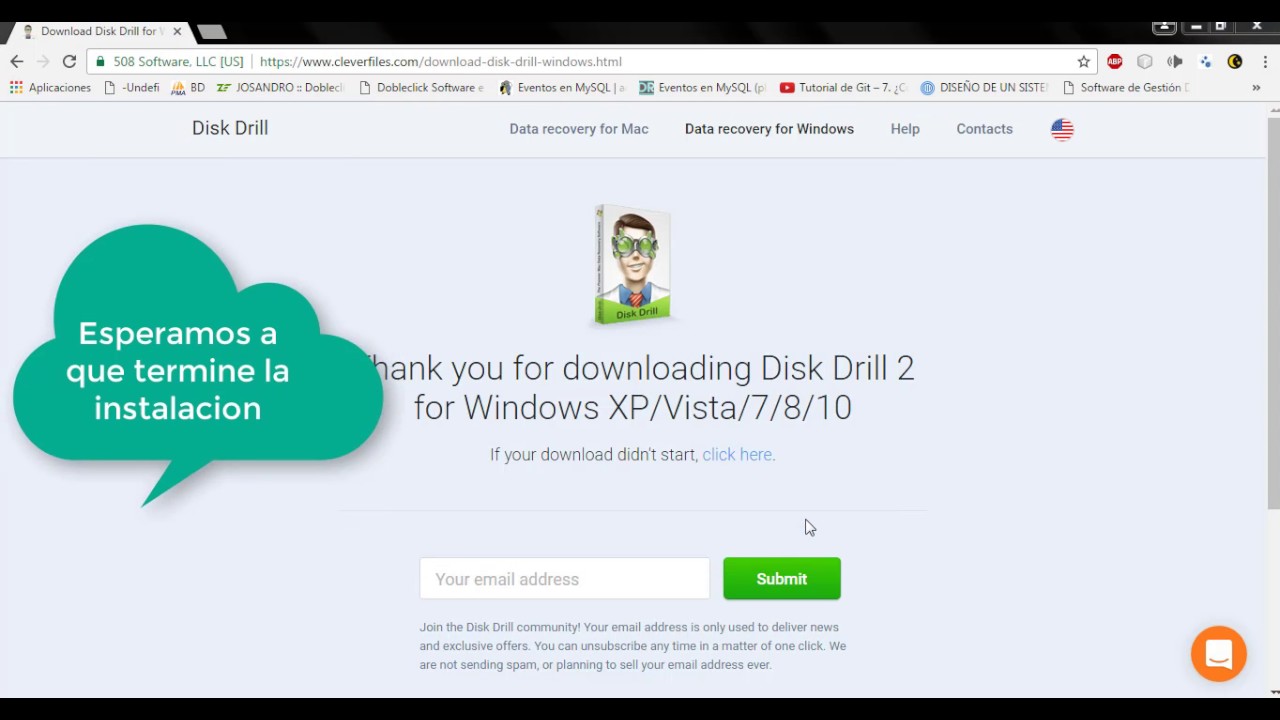The height and width of the screenshot is (720, 1280).
Task: Click the address bar URL
Action: pos(441,61)
